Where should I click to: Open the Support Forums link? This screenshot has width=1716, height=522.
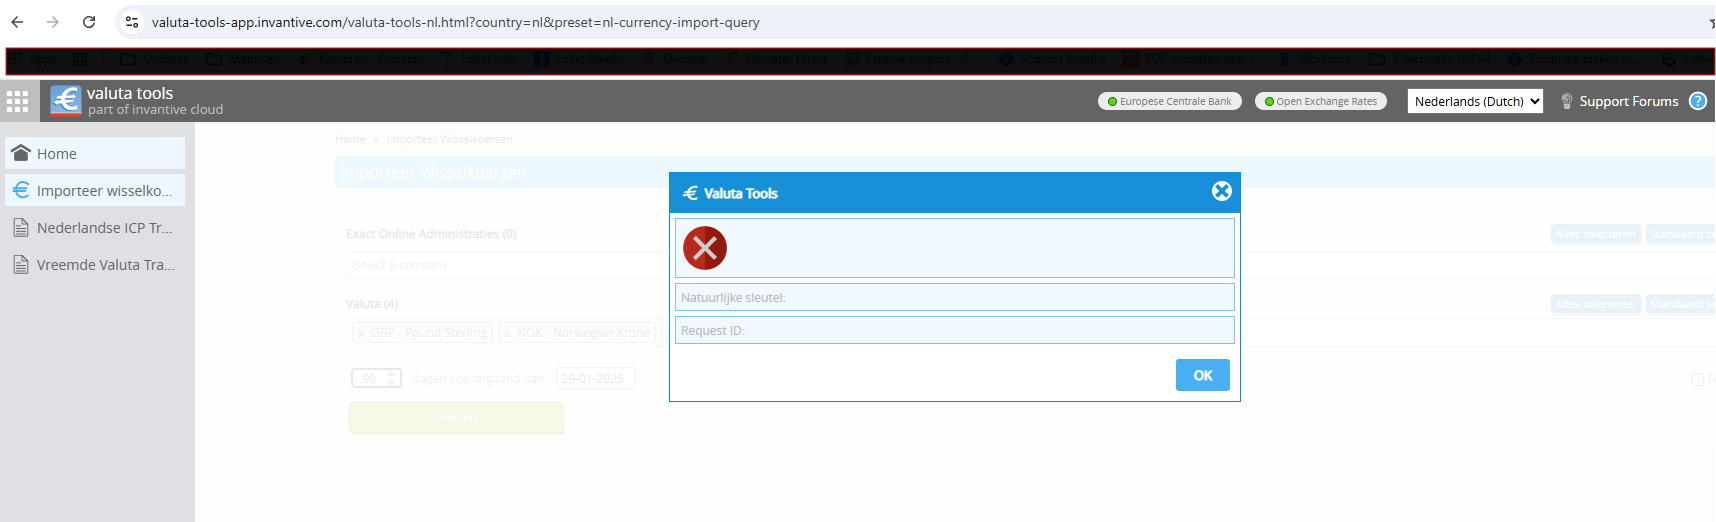coord(1628,101)
